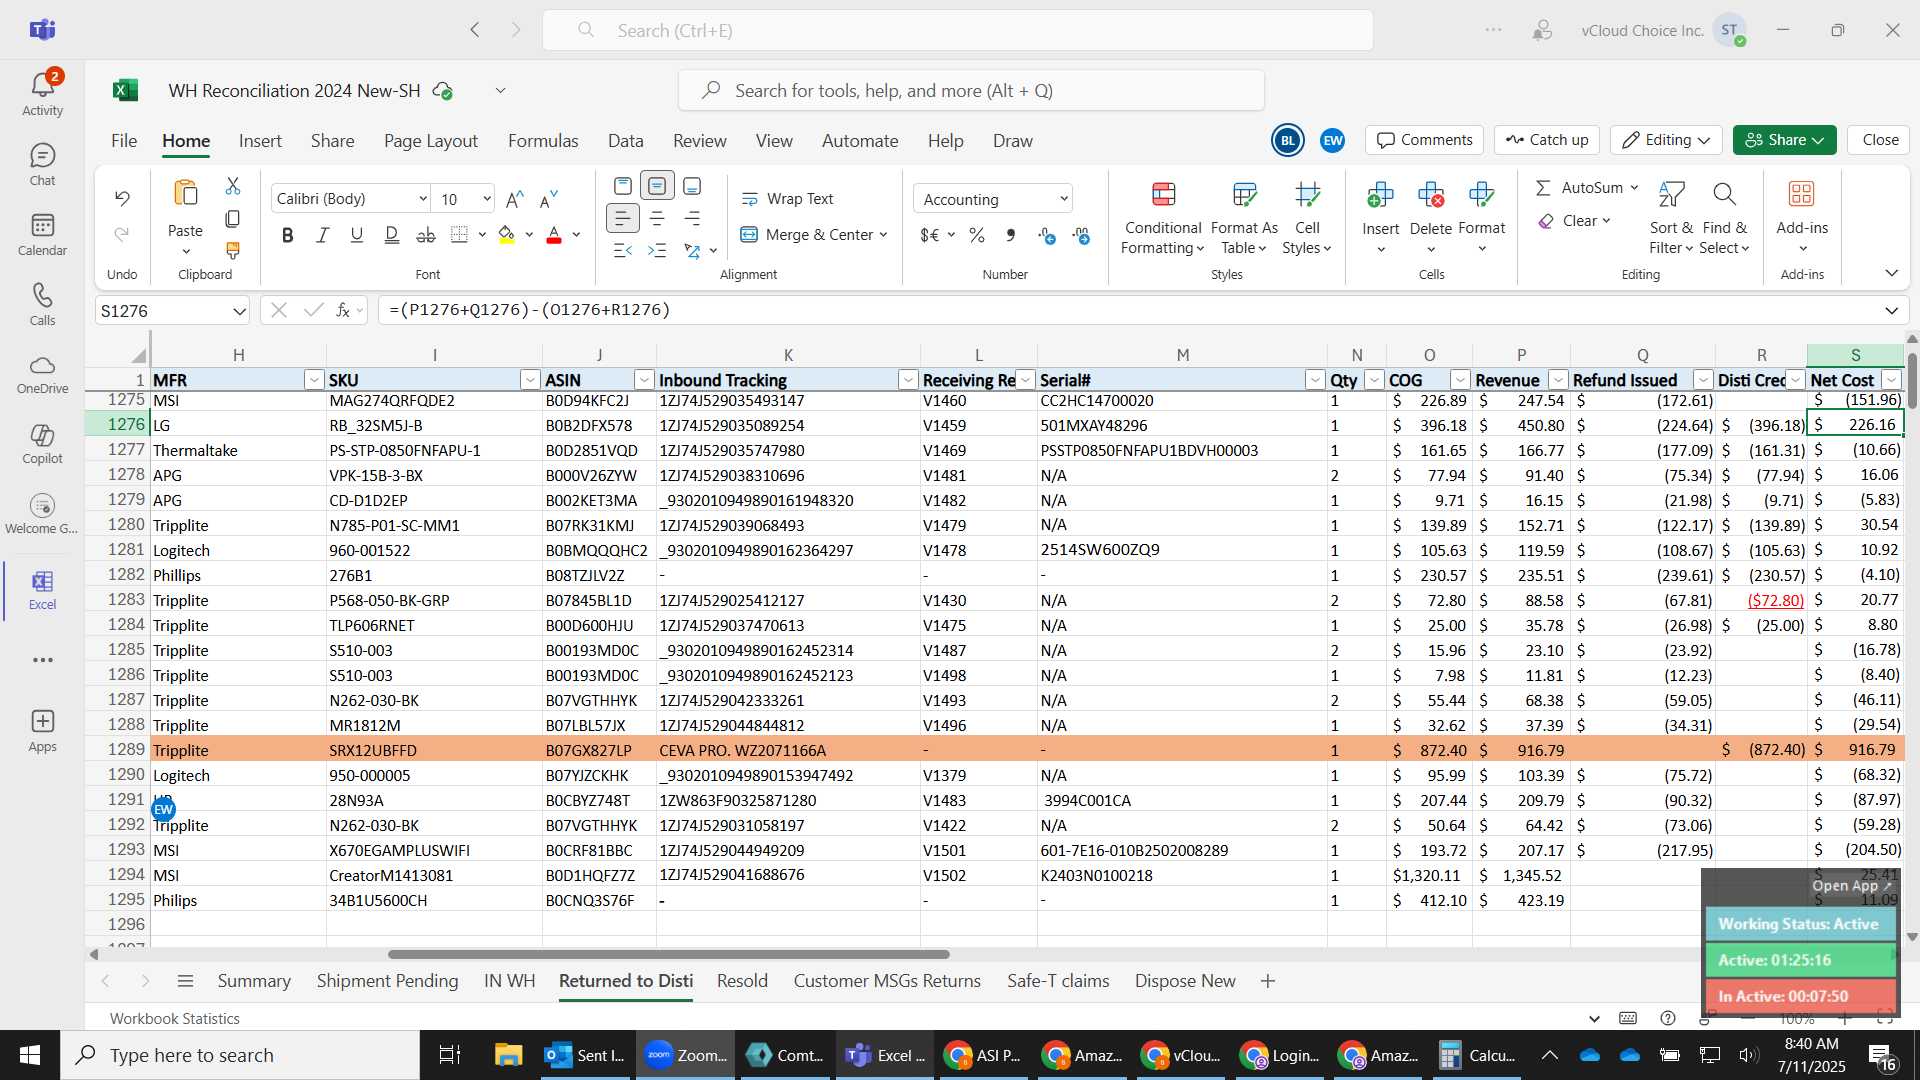Screen dimensions: 1920x1080
Task: Open Clear options dropdown
Action: tap(1606, 221)
